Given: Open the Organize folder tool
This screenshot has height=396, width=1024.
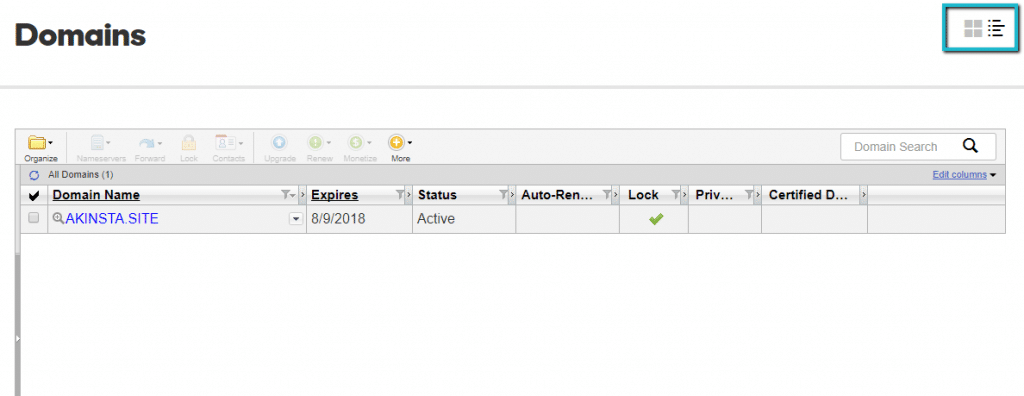Looking at the screenshot, I should (x=40, y=148).
